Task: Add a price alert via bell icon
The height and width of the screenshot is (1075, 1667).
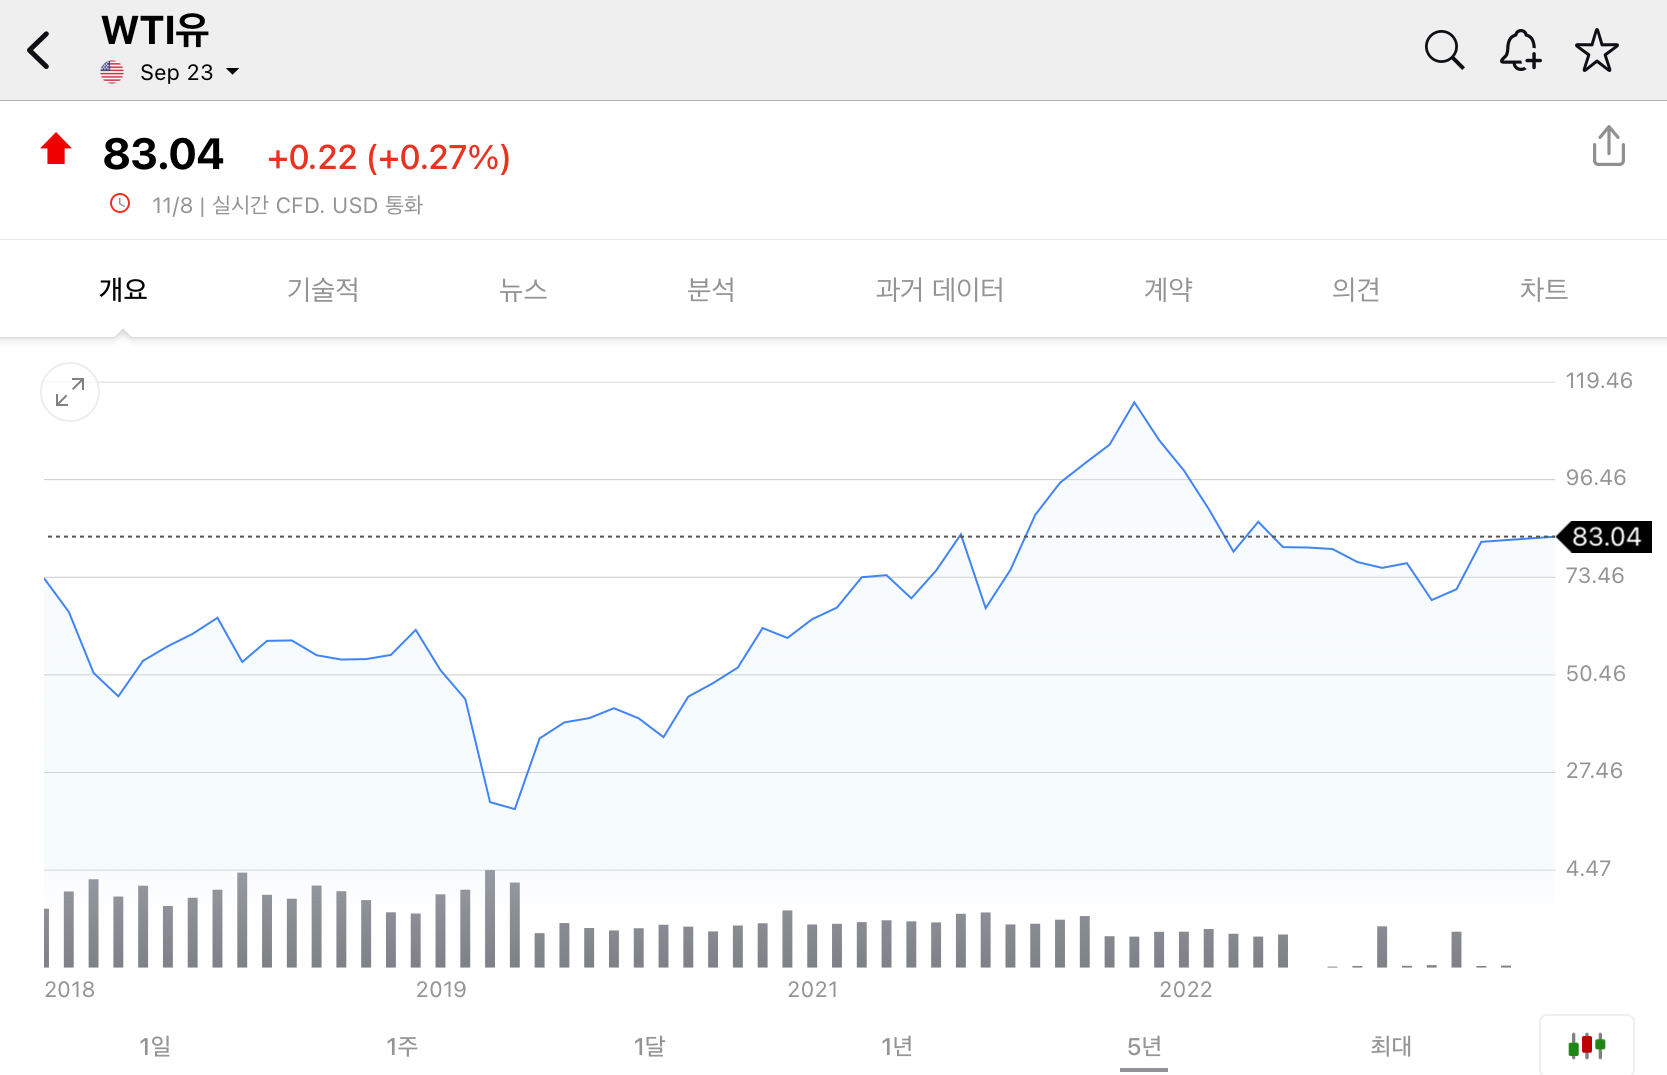Action: (x=1520, y=50)
